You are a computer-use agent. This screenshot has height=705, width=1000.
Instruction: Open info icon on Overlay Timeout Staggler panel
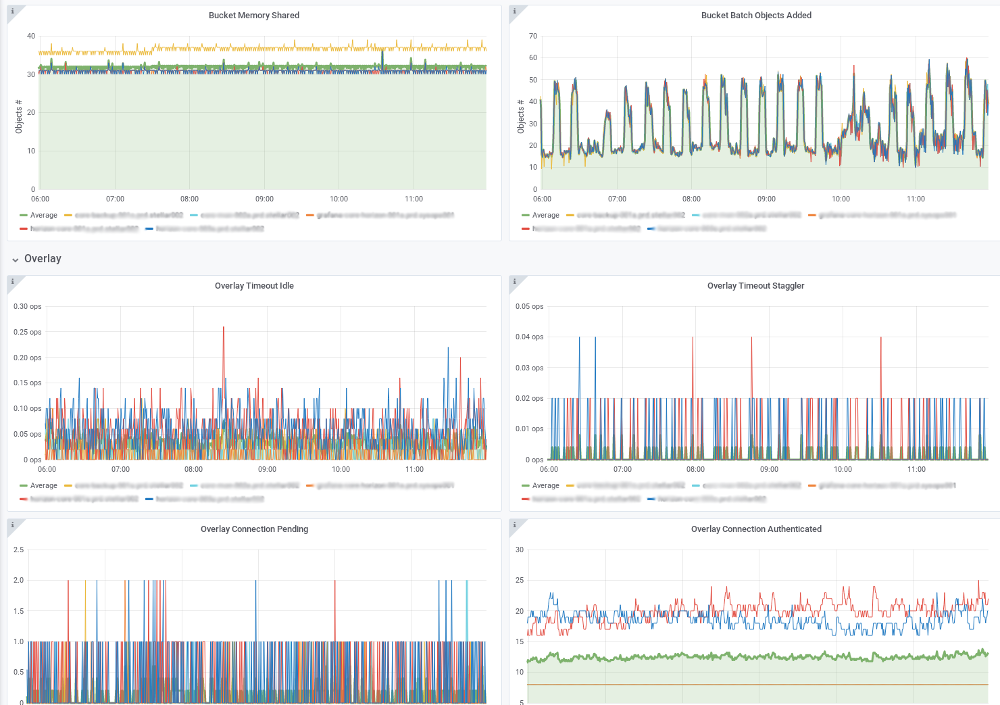[515, 281]
